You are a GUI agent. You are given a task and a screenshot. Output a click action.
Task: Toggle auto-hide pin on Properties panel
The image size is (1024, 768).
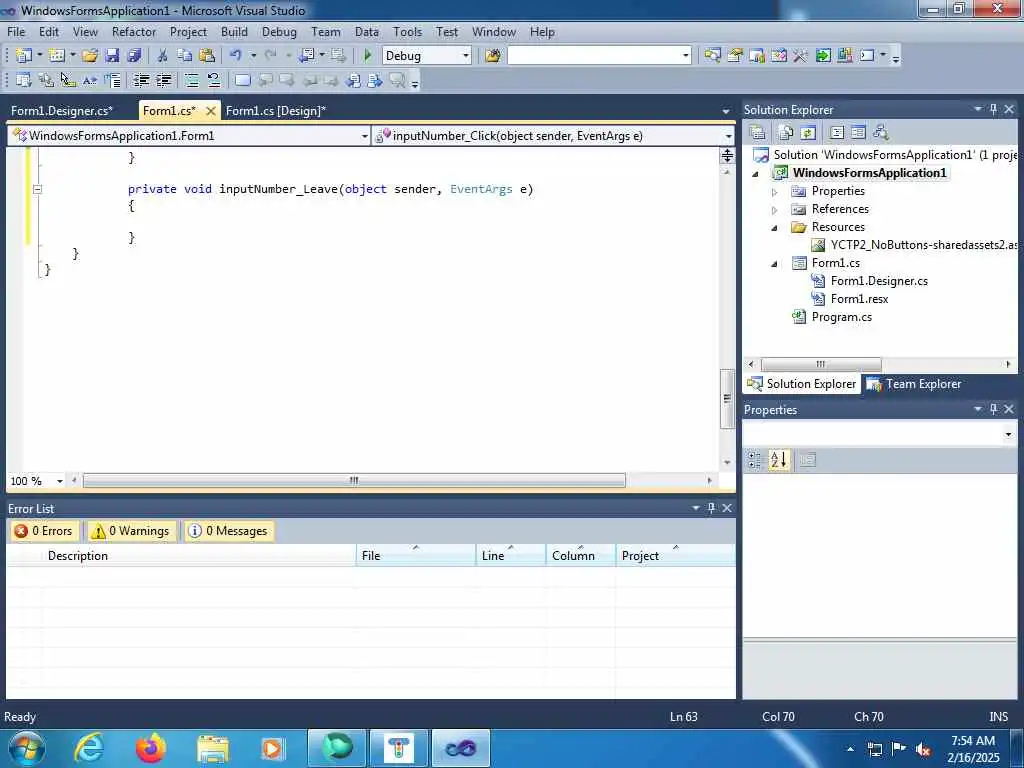[993, 409]
